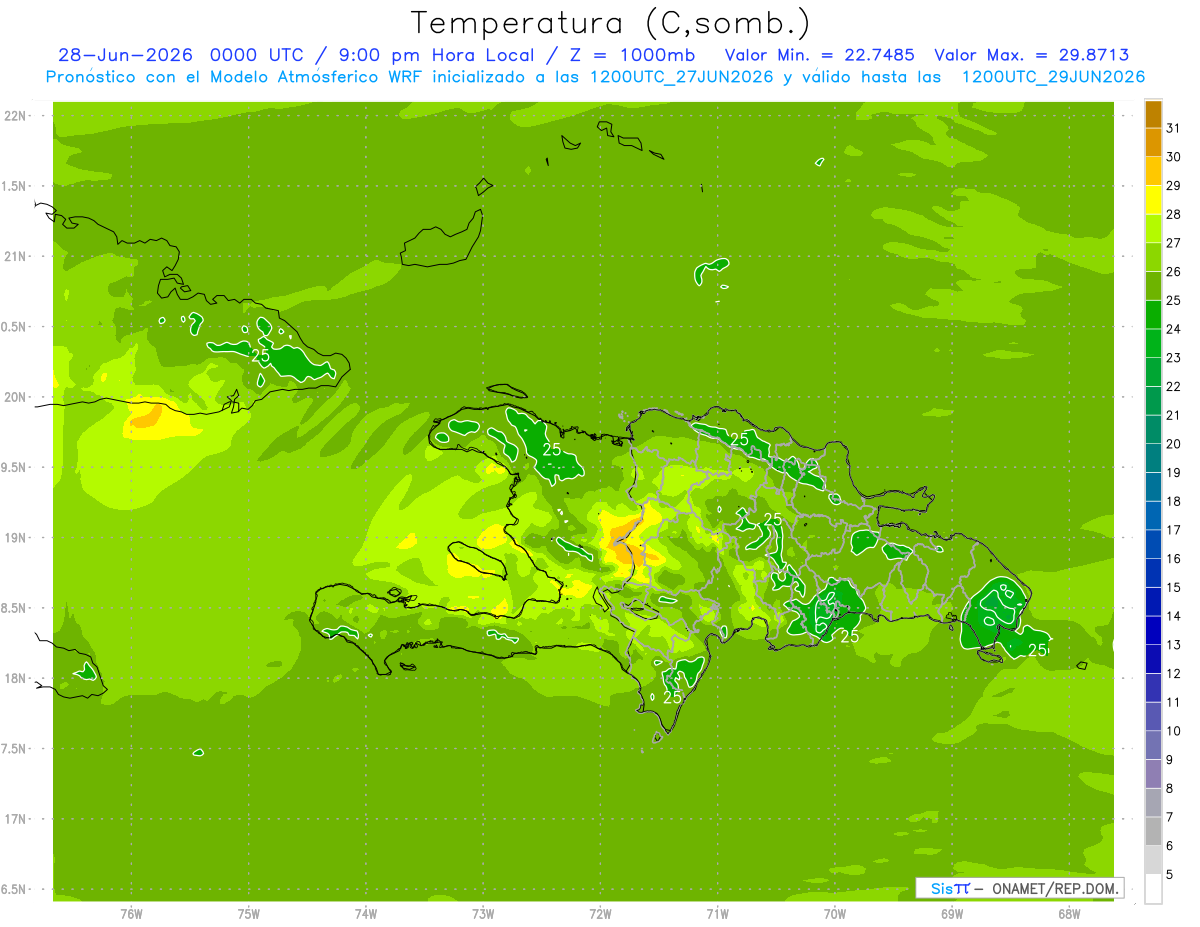
Task: Click latitude label "17N"
Action: point(17,819)
